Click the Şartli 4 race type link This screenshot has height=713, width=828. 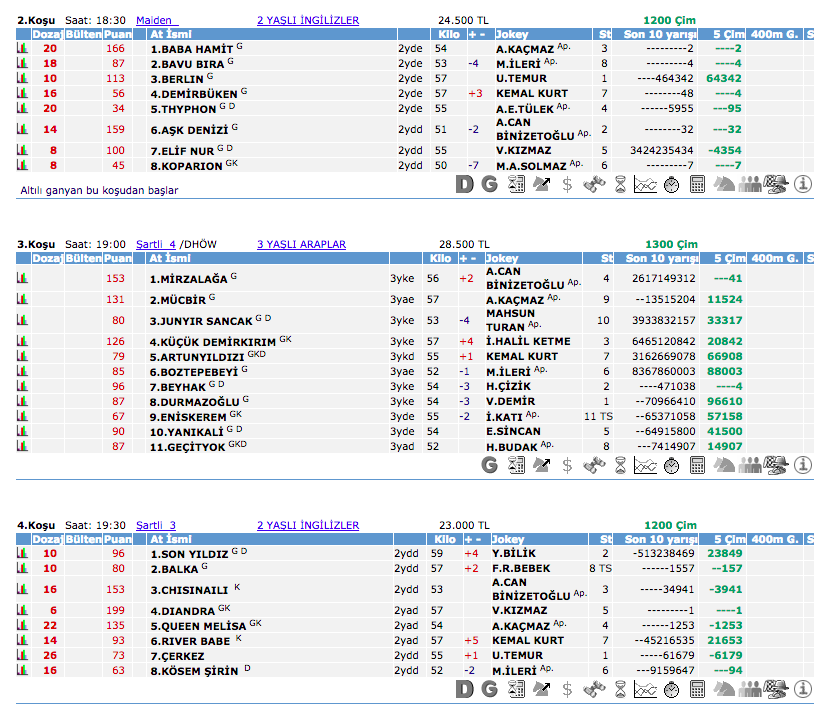[155, 244]
